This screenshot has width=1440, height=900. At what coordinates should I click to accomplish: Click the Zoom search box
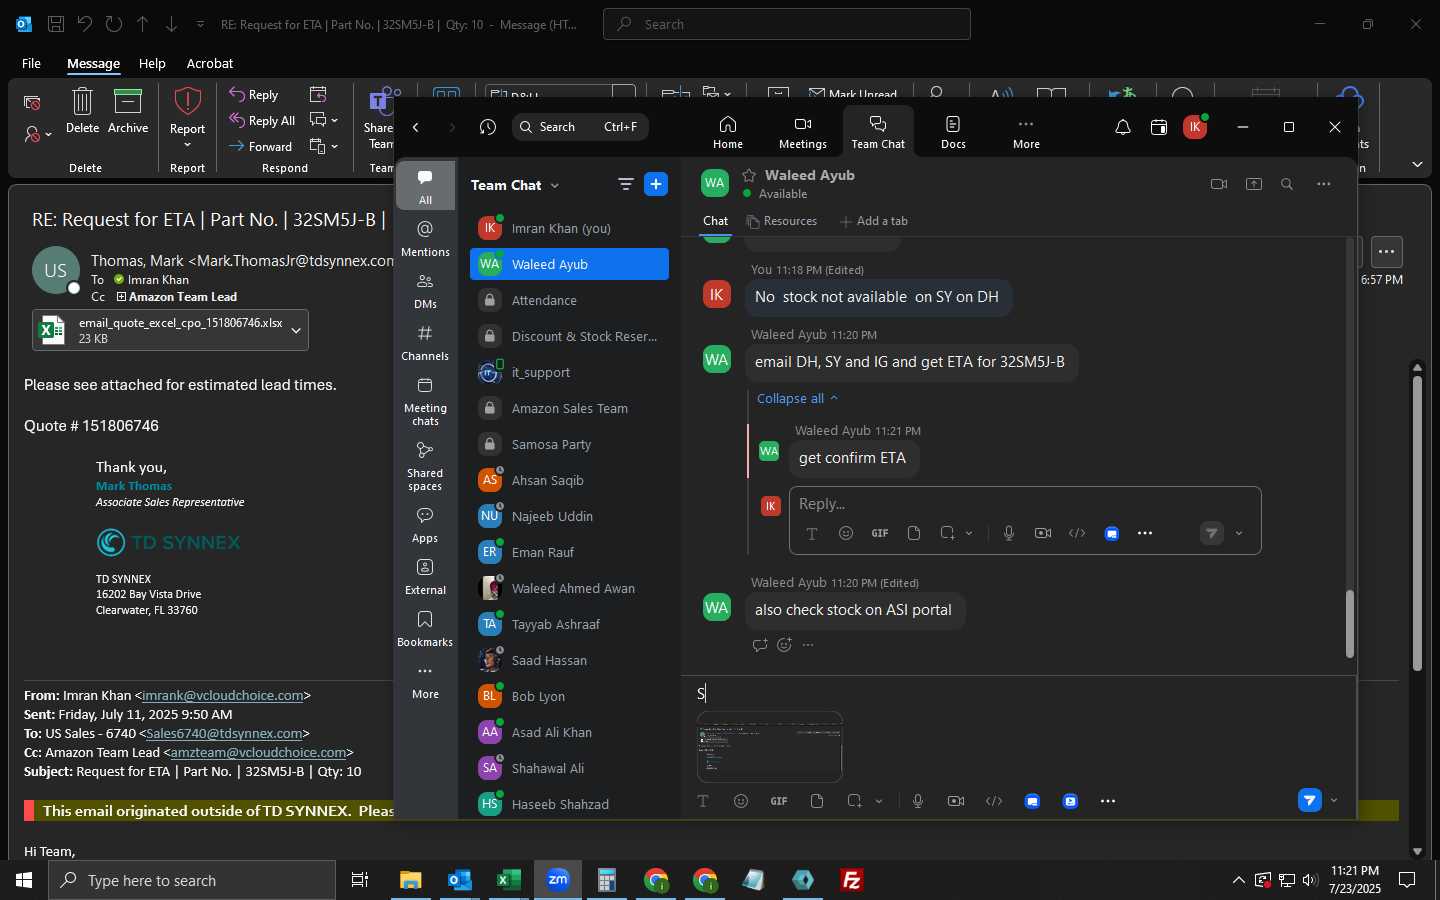click(x=580, y=127)
